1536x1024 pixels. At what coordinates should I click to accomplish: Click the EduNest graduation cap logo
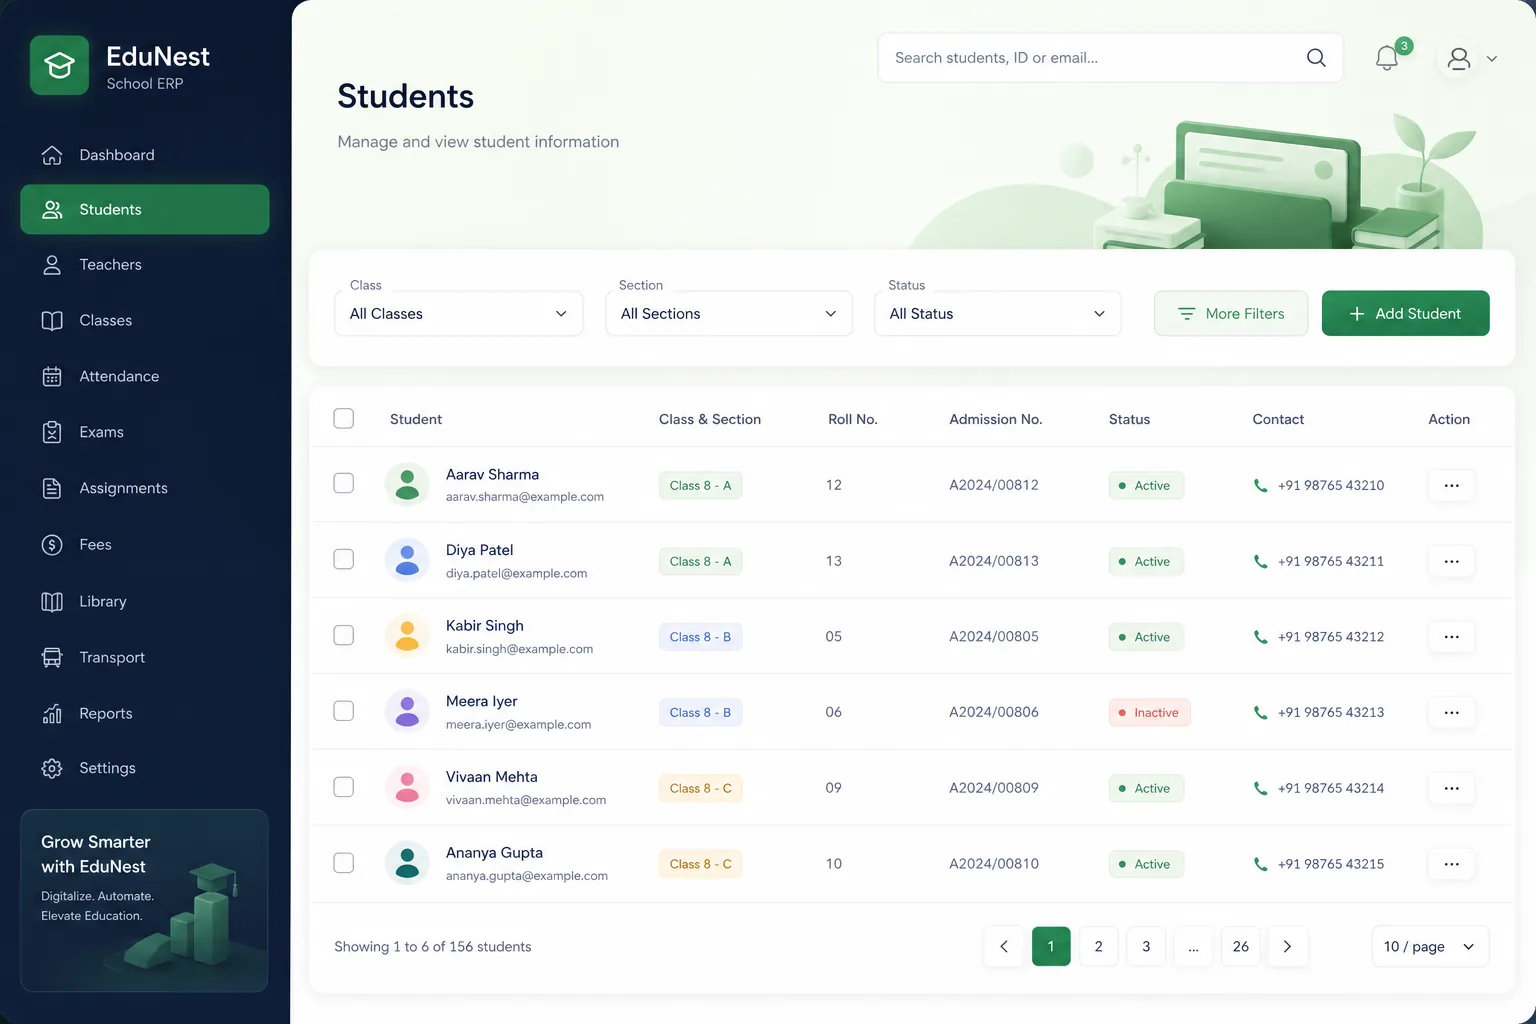click(60, 65)
